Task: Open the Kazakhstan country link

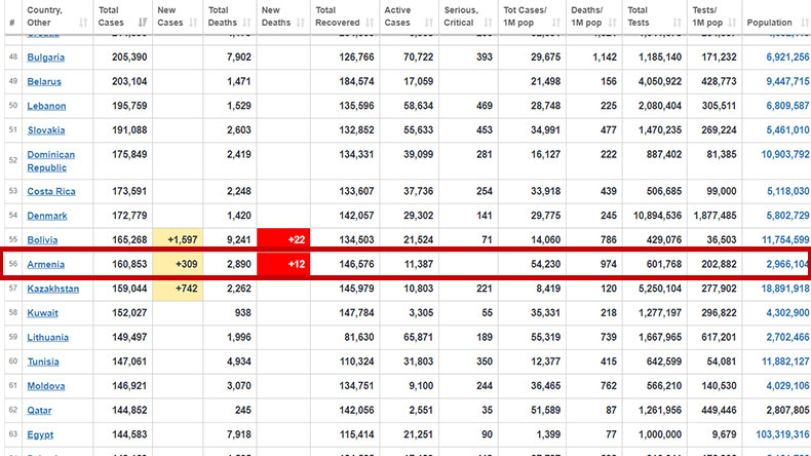Action: coord(53,288)
